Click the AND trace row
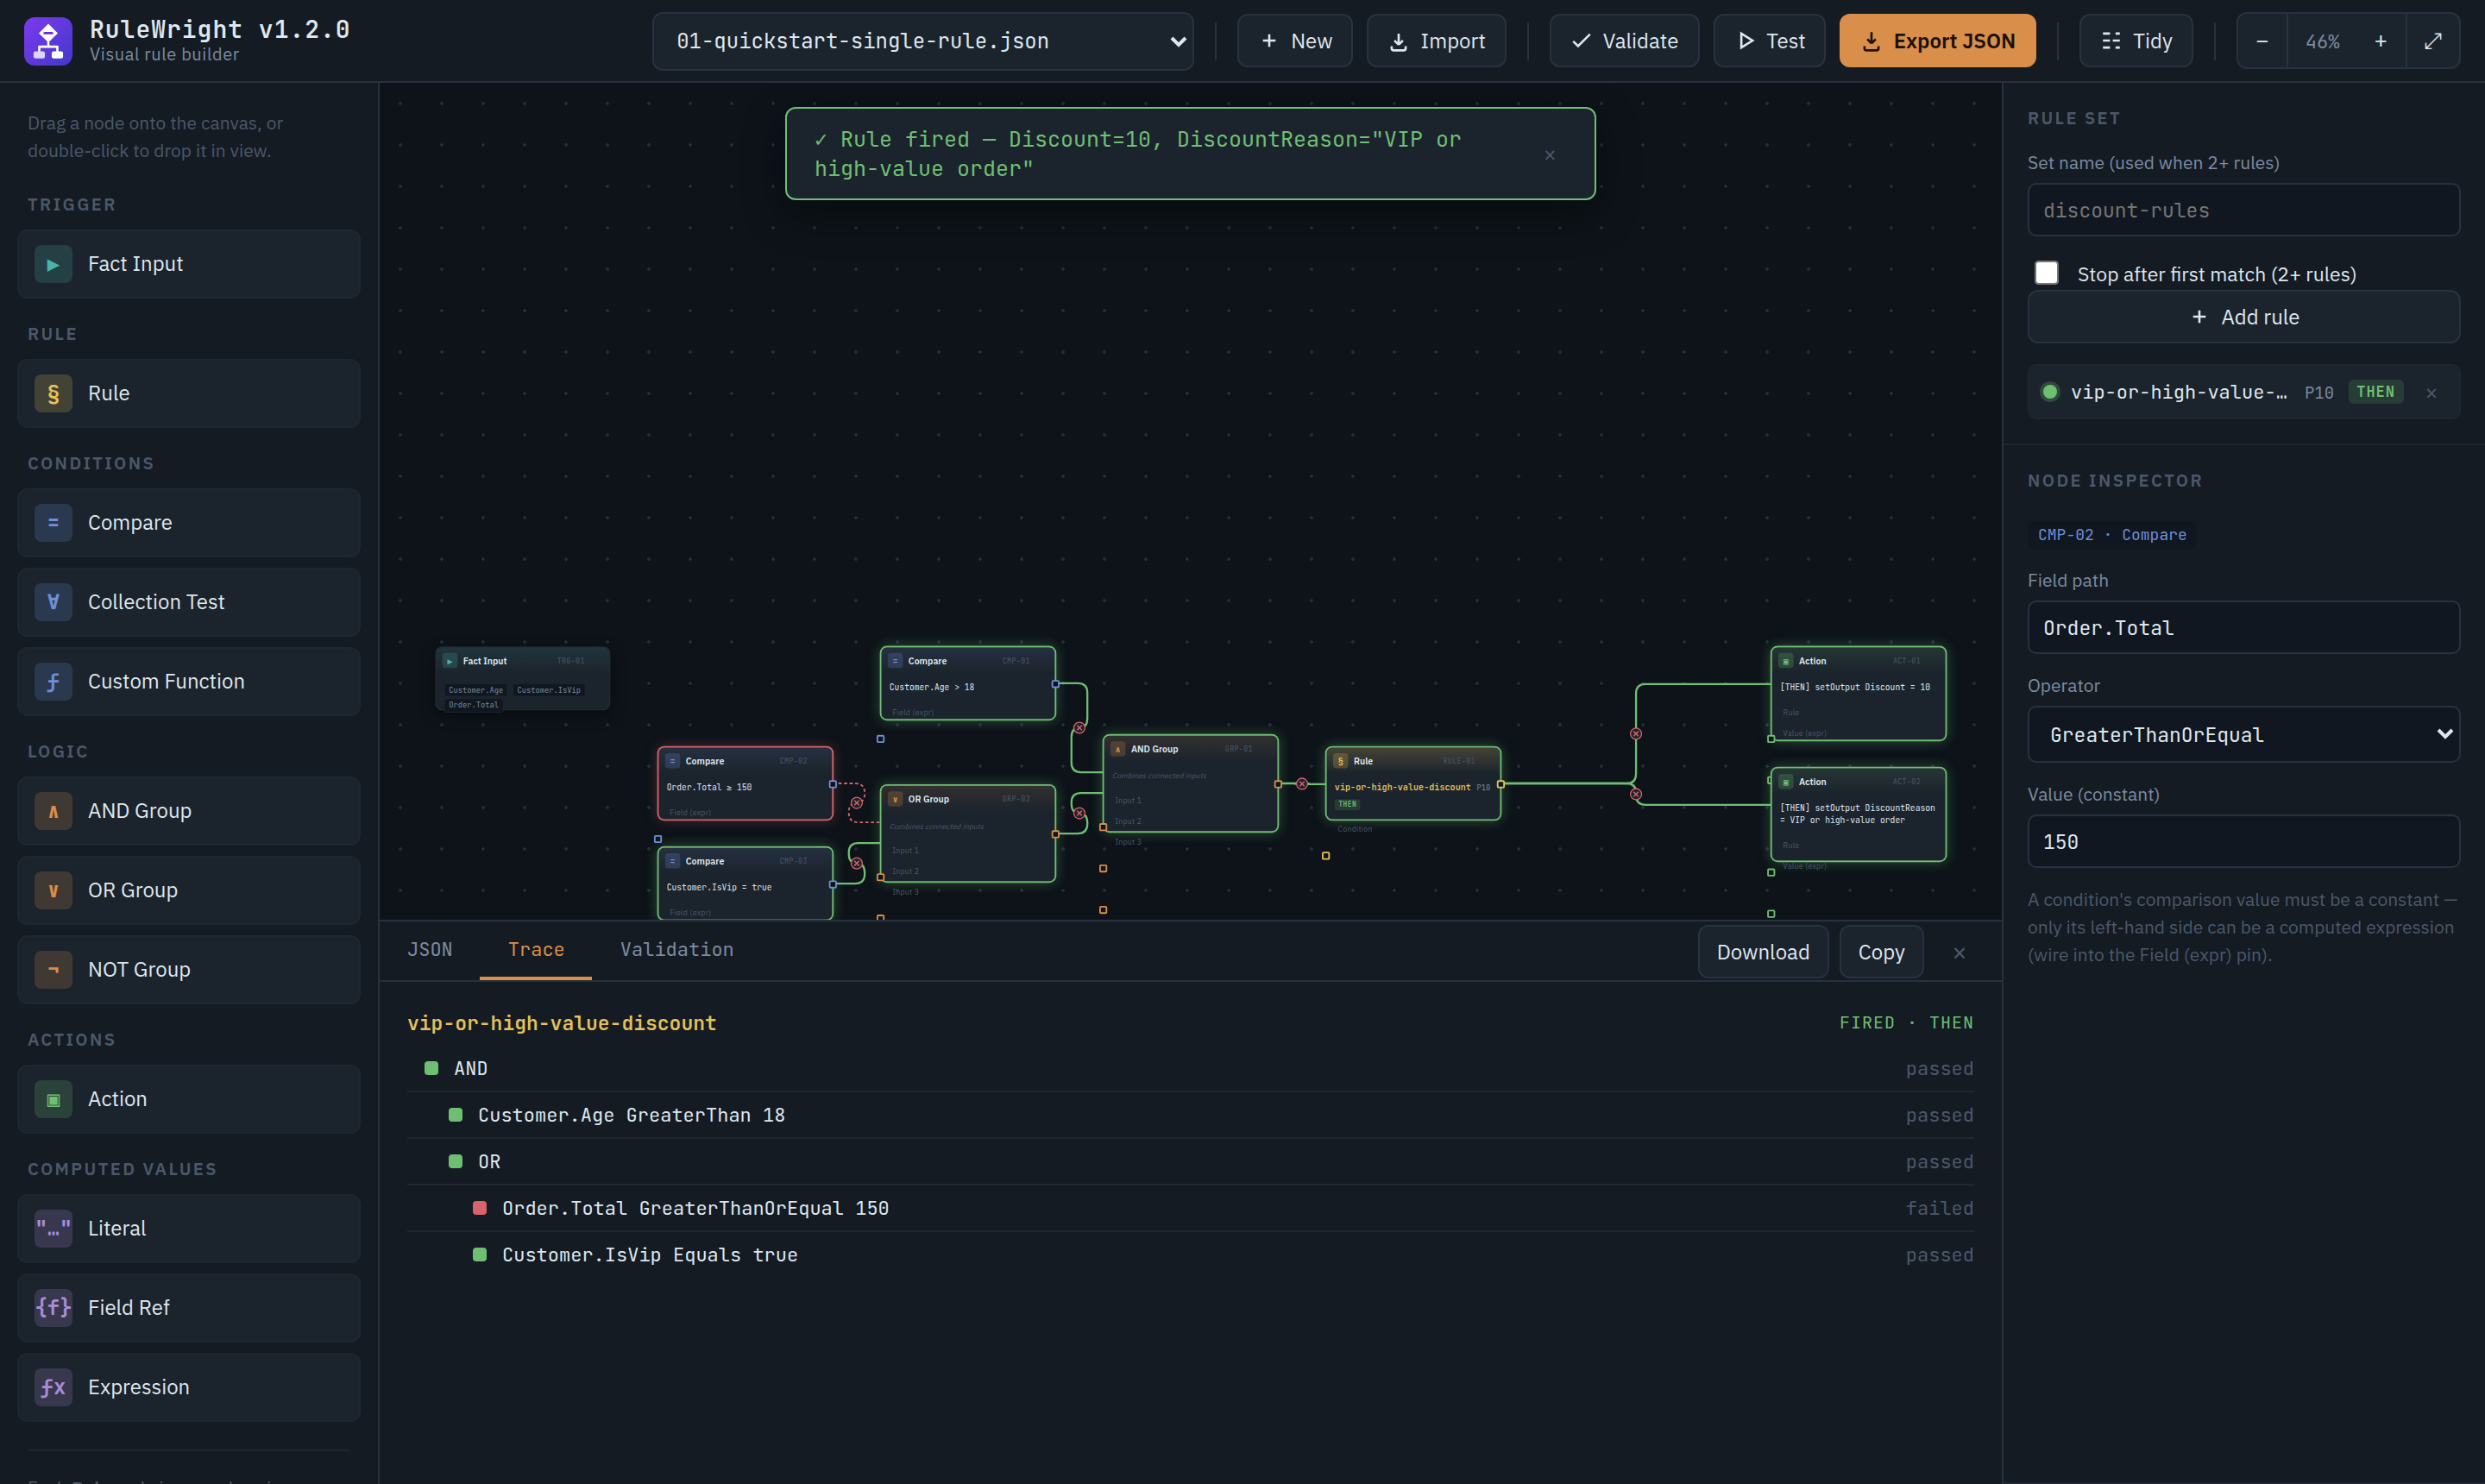Viewport: 2485px width, 1484px height. pyautogui.click(x=1190, y=1069)
